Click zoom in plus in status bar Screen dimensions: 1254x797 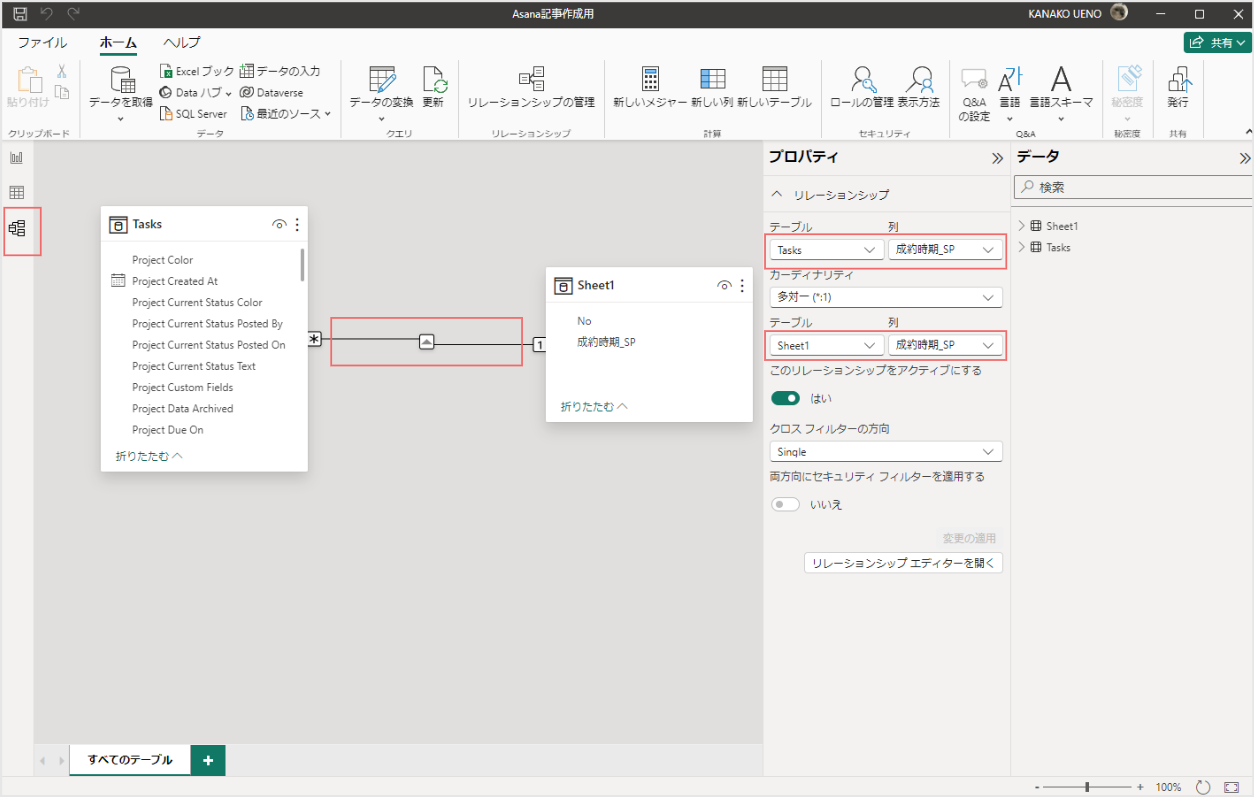1140,787
